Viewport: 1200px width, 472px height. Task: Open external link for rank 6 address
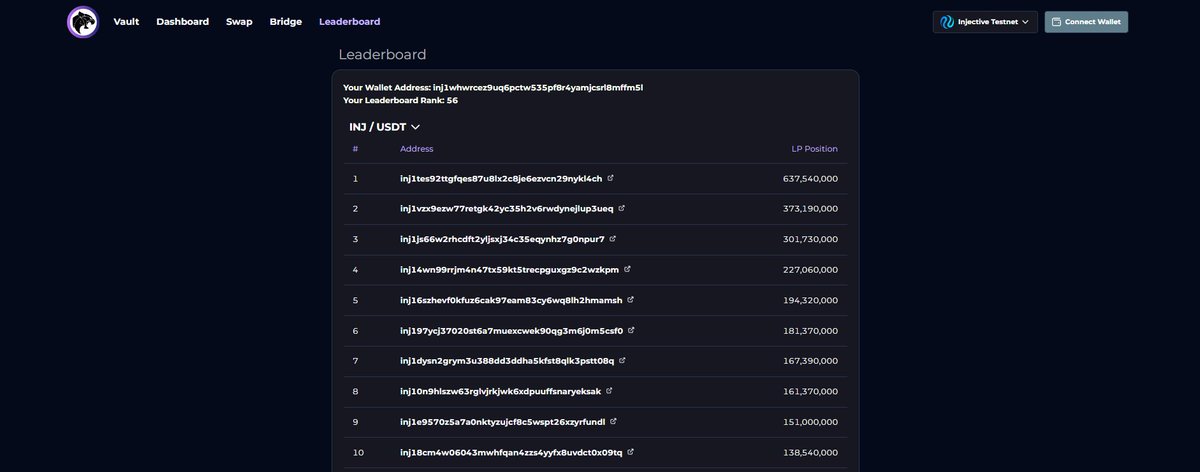[632, 330]
